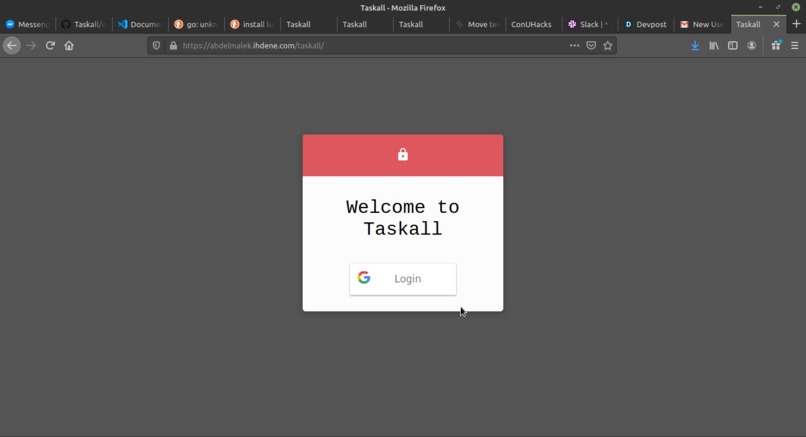Switch to the 'go: unkn' tab
Screen dimensions: 806x437
point(196,24)
